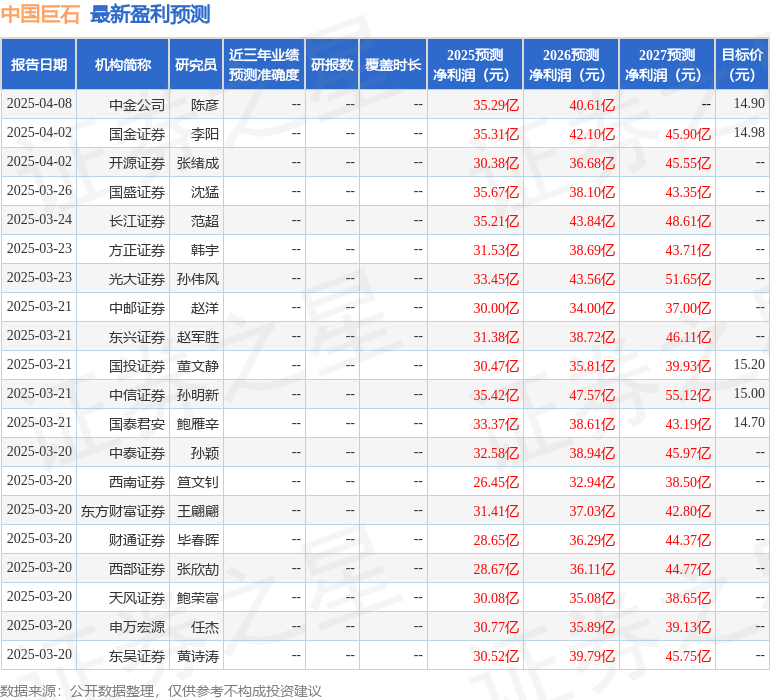
Task: Select the date 2025-04-08 cell
Action: [39, 104]
